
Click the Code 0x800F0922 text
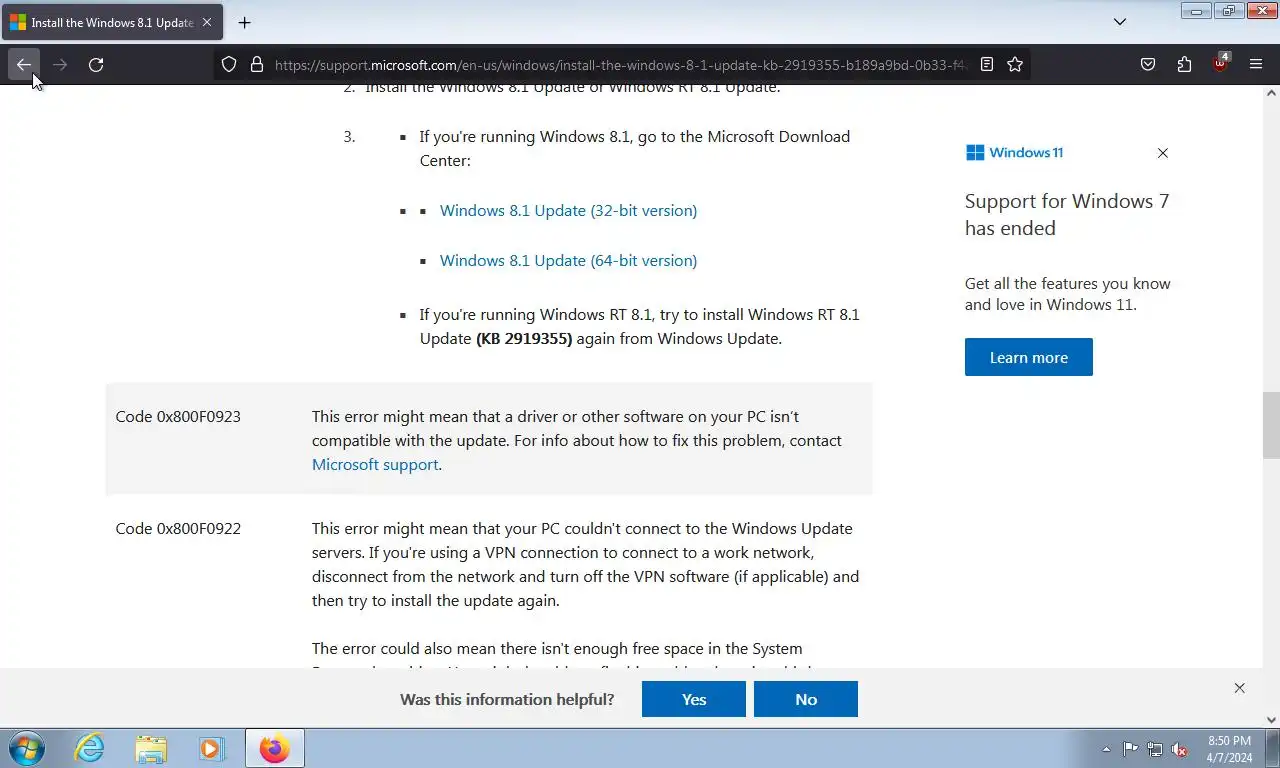178,528
